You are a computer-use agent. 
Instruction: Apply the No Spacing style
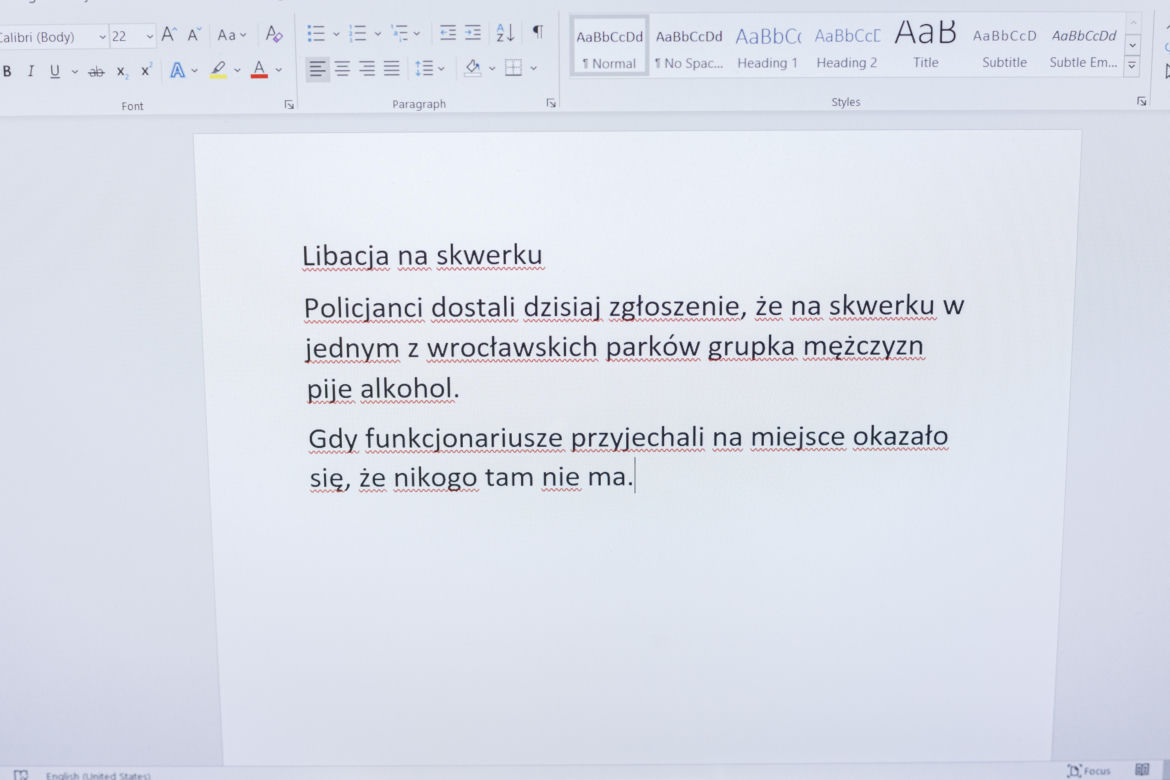tap(689, 46)
